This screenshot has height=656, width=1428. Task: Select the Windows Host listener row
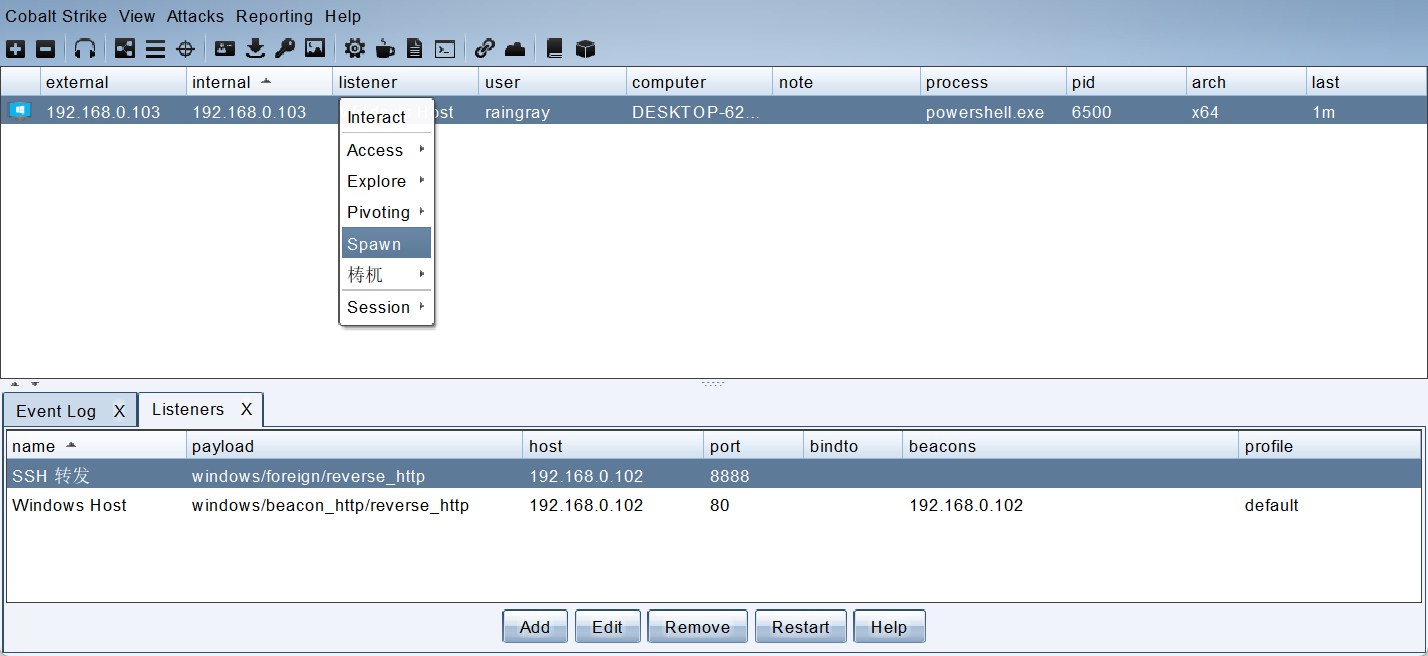(x=713, y=505)
